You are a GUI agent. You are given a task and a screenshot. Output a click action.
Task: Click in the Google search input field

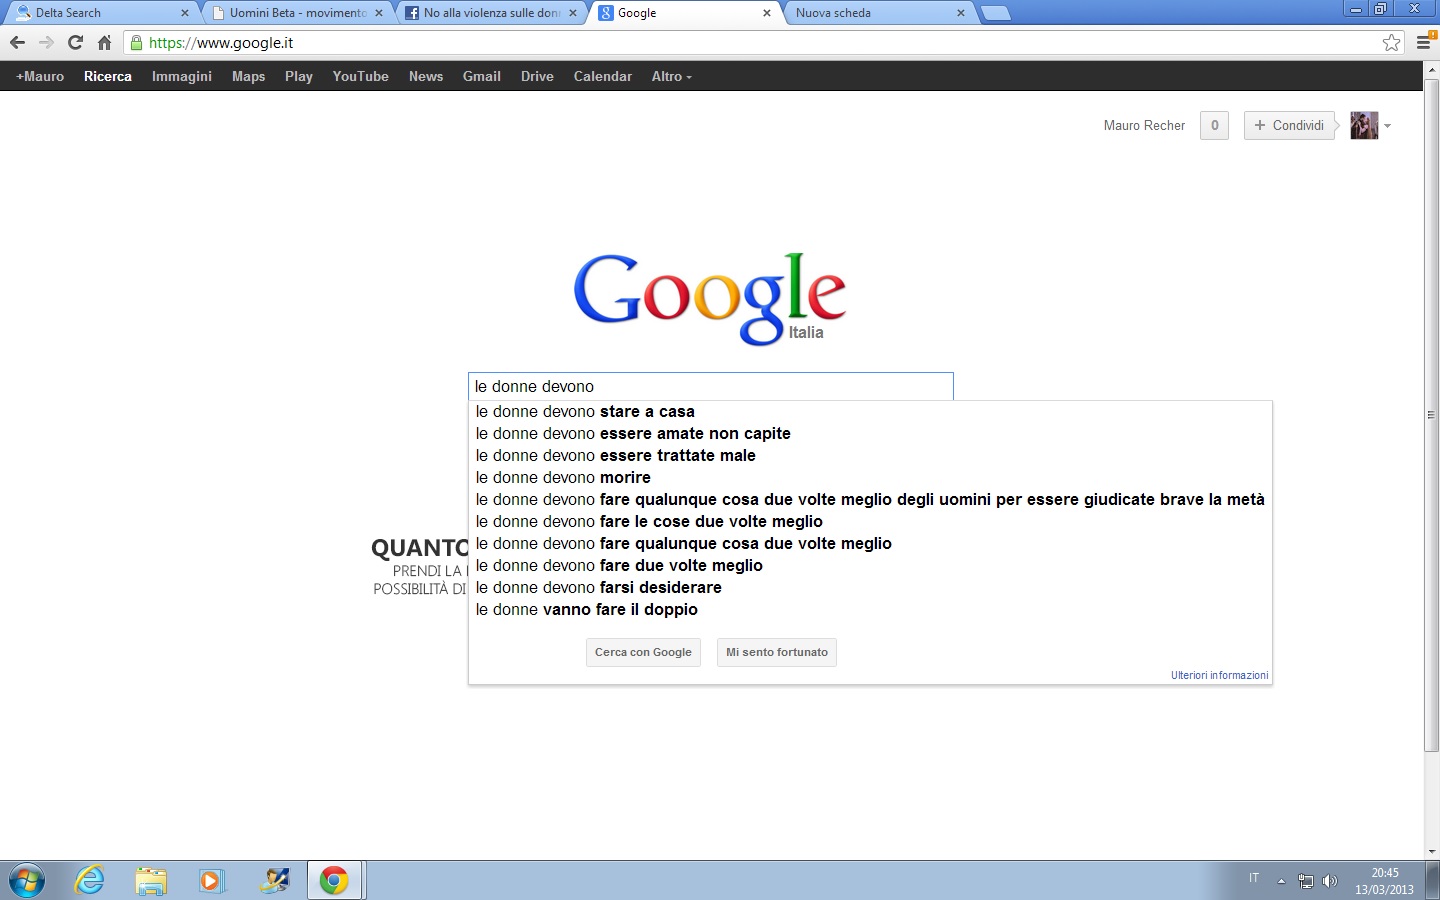[710, 386]
